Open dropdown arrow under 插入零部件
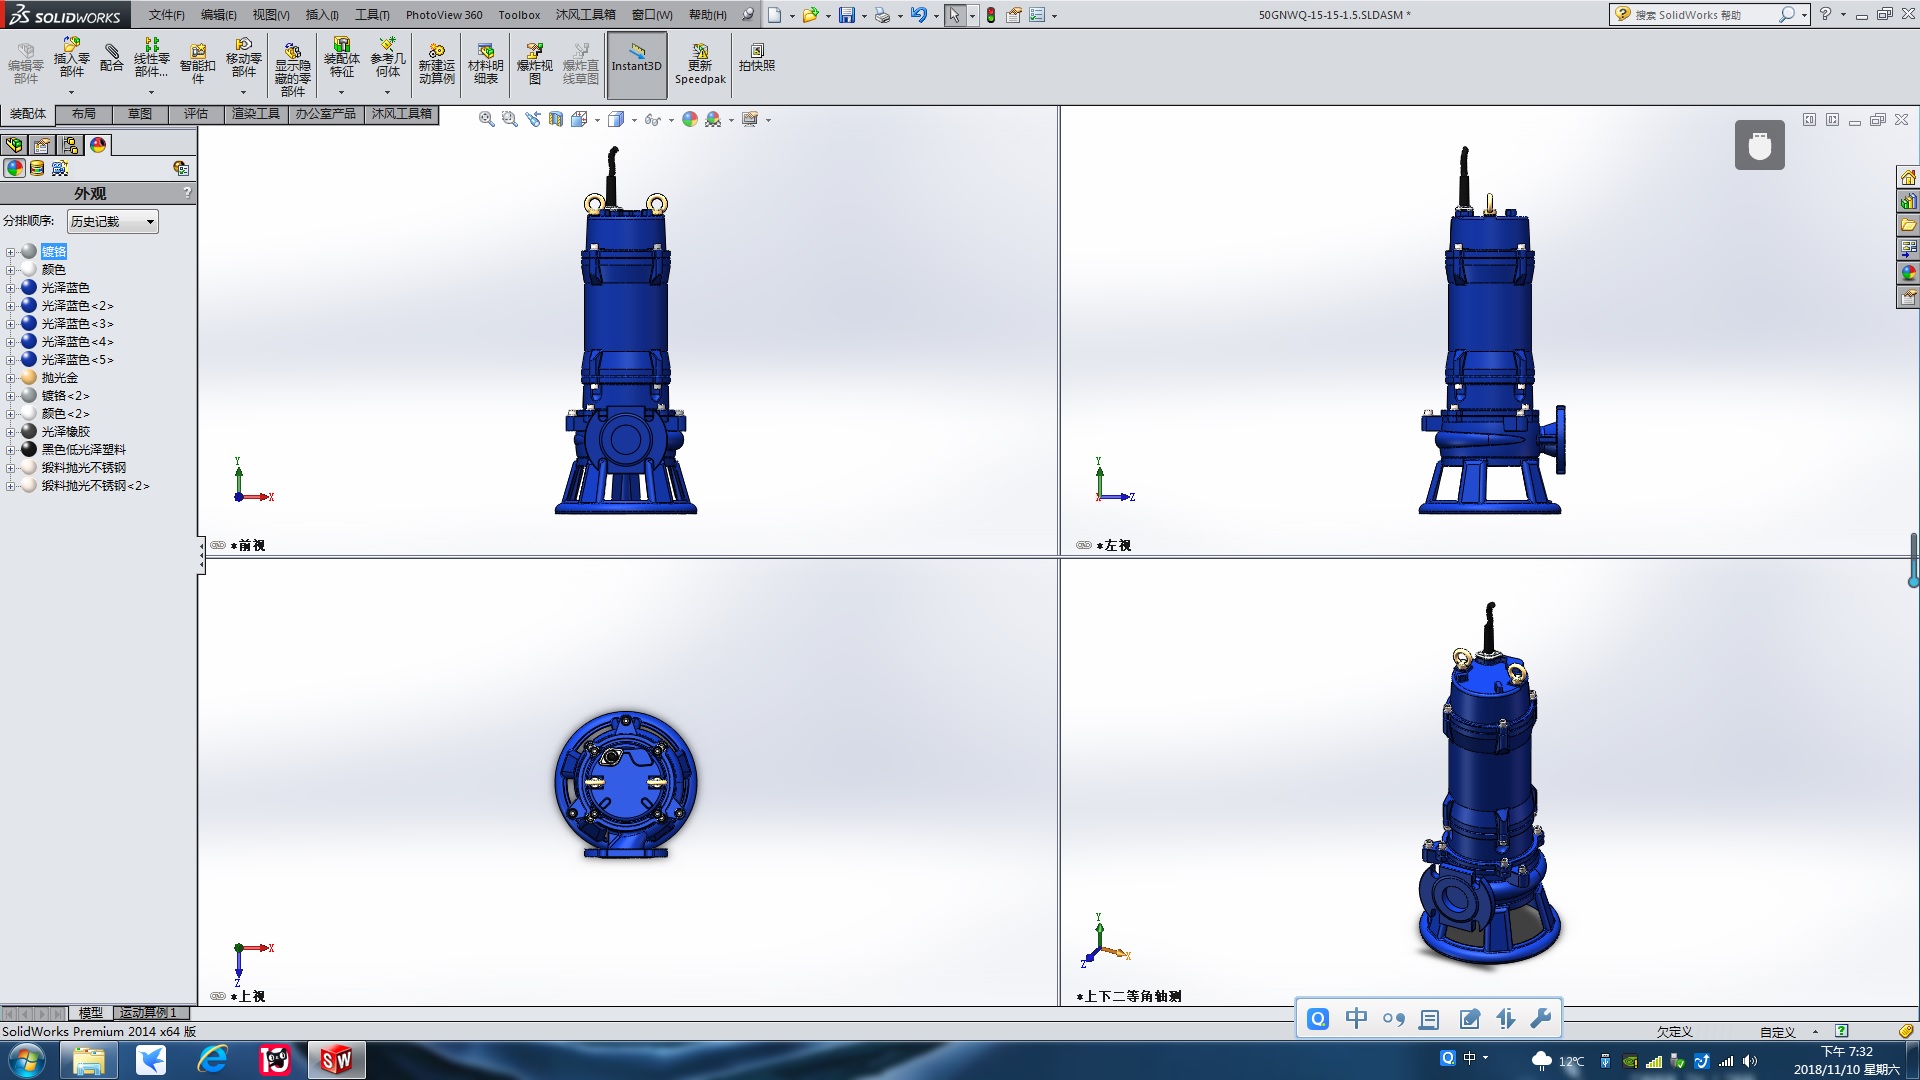The image size is (1920, 1080). click(x=71, y=93)
